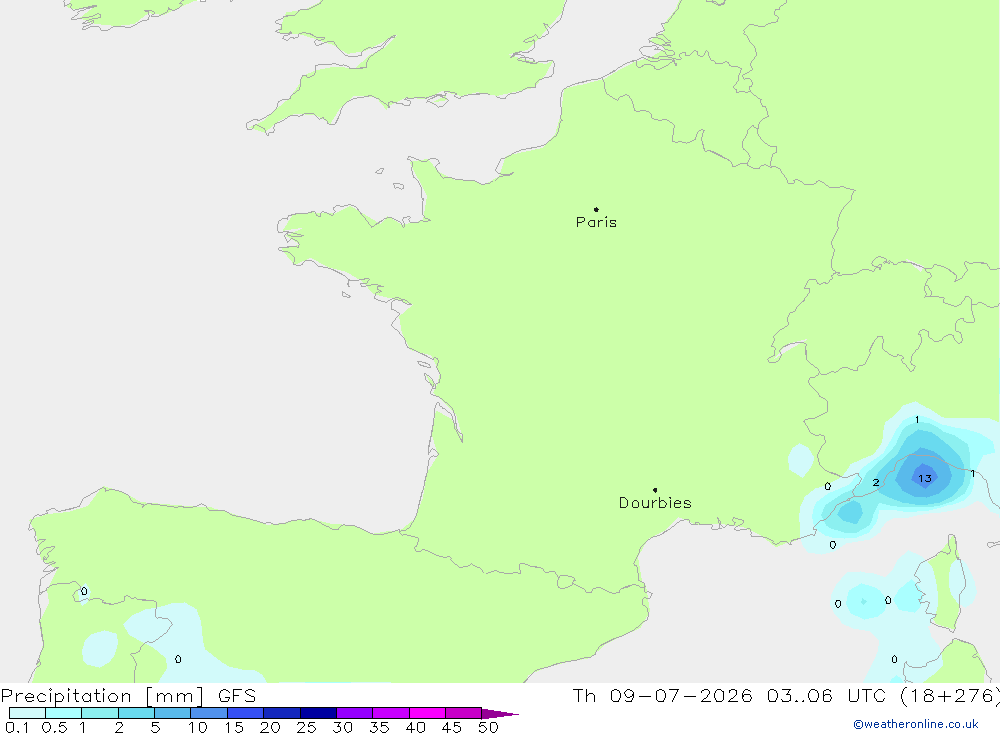1000x733 pixels.
Task: Select the legend swatch between 5 and 10
Action: click(172, 713)
